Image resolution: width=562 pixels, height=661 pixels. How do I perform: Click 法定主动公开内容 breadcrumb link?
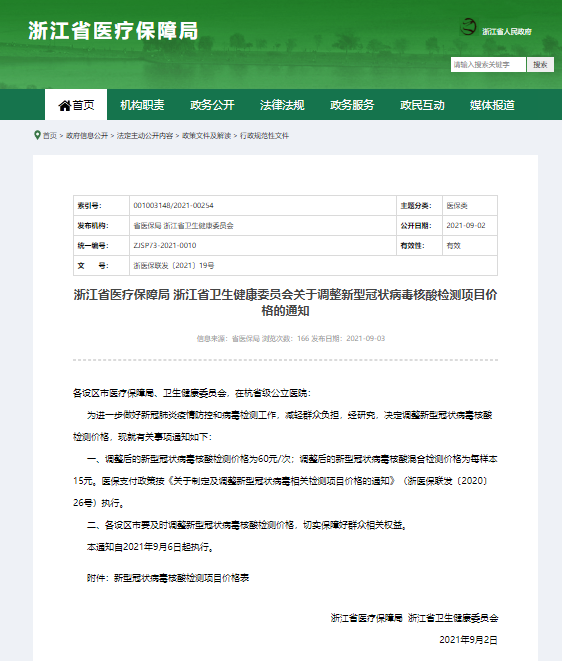[145, 135]
